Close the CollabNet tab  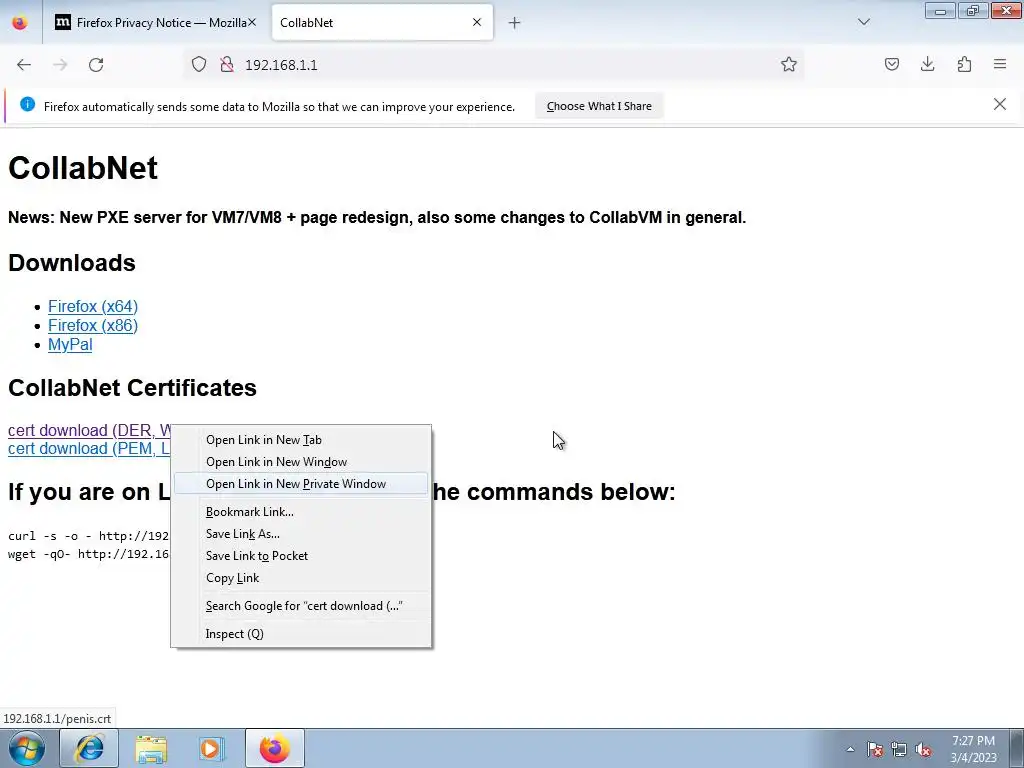[477, 22]
